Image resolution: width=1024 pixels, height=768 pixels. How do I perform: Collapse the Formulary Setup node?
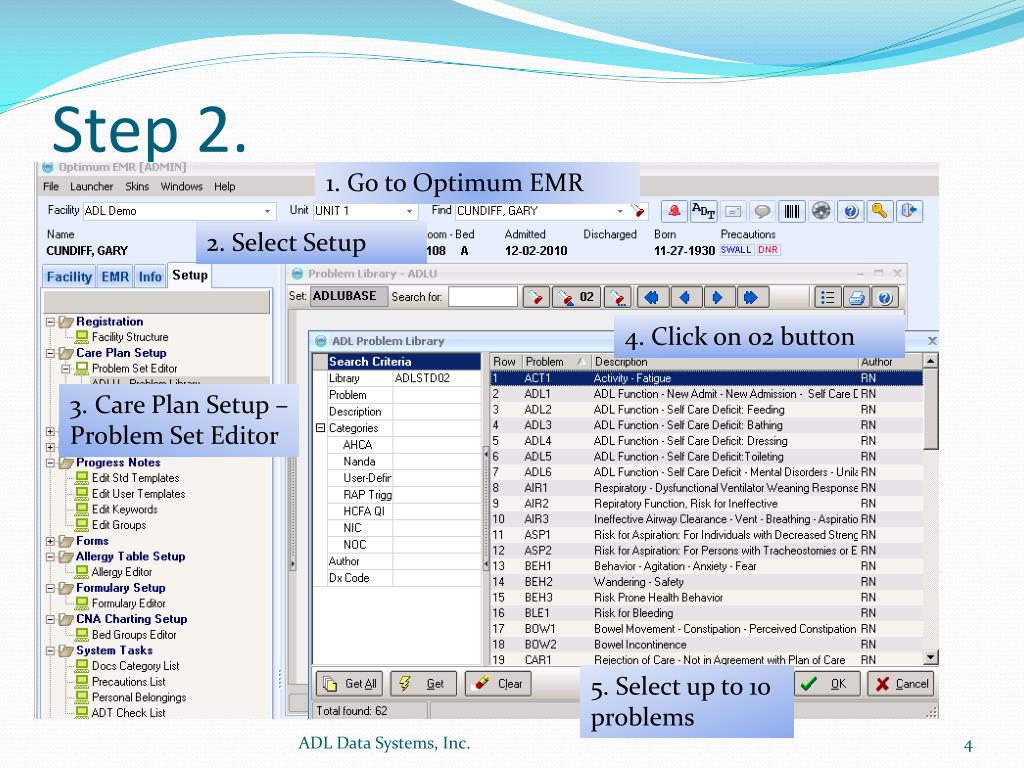[x=50, y=588]
